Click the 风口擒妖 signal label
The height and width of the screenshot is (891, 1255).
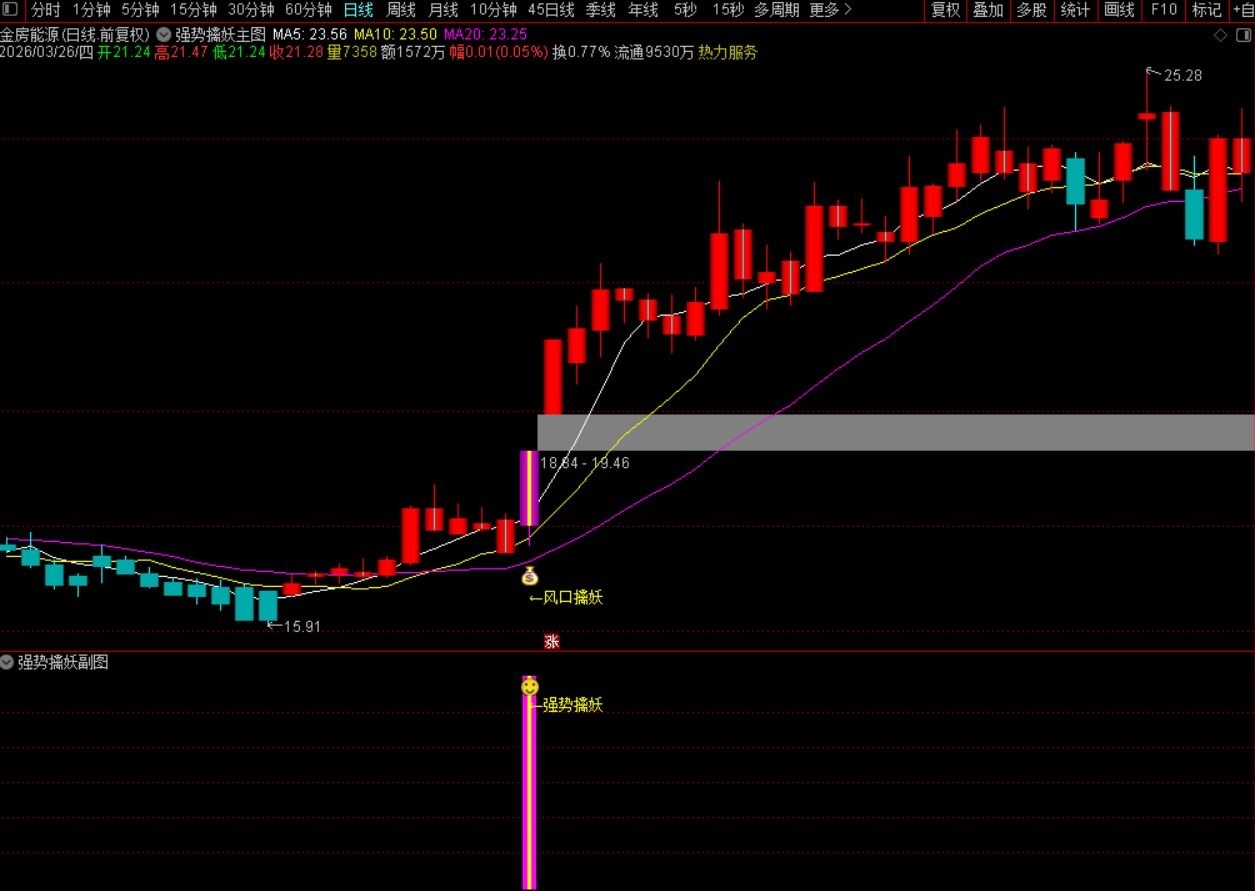click(x=573, y=598)
